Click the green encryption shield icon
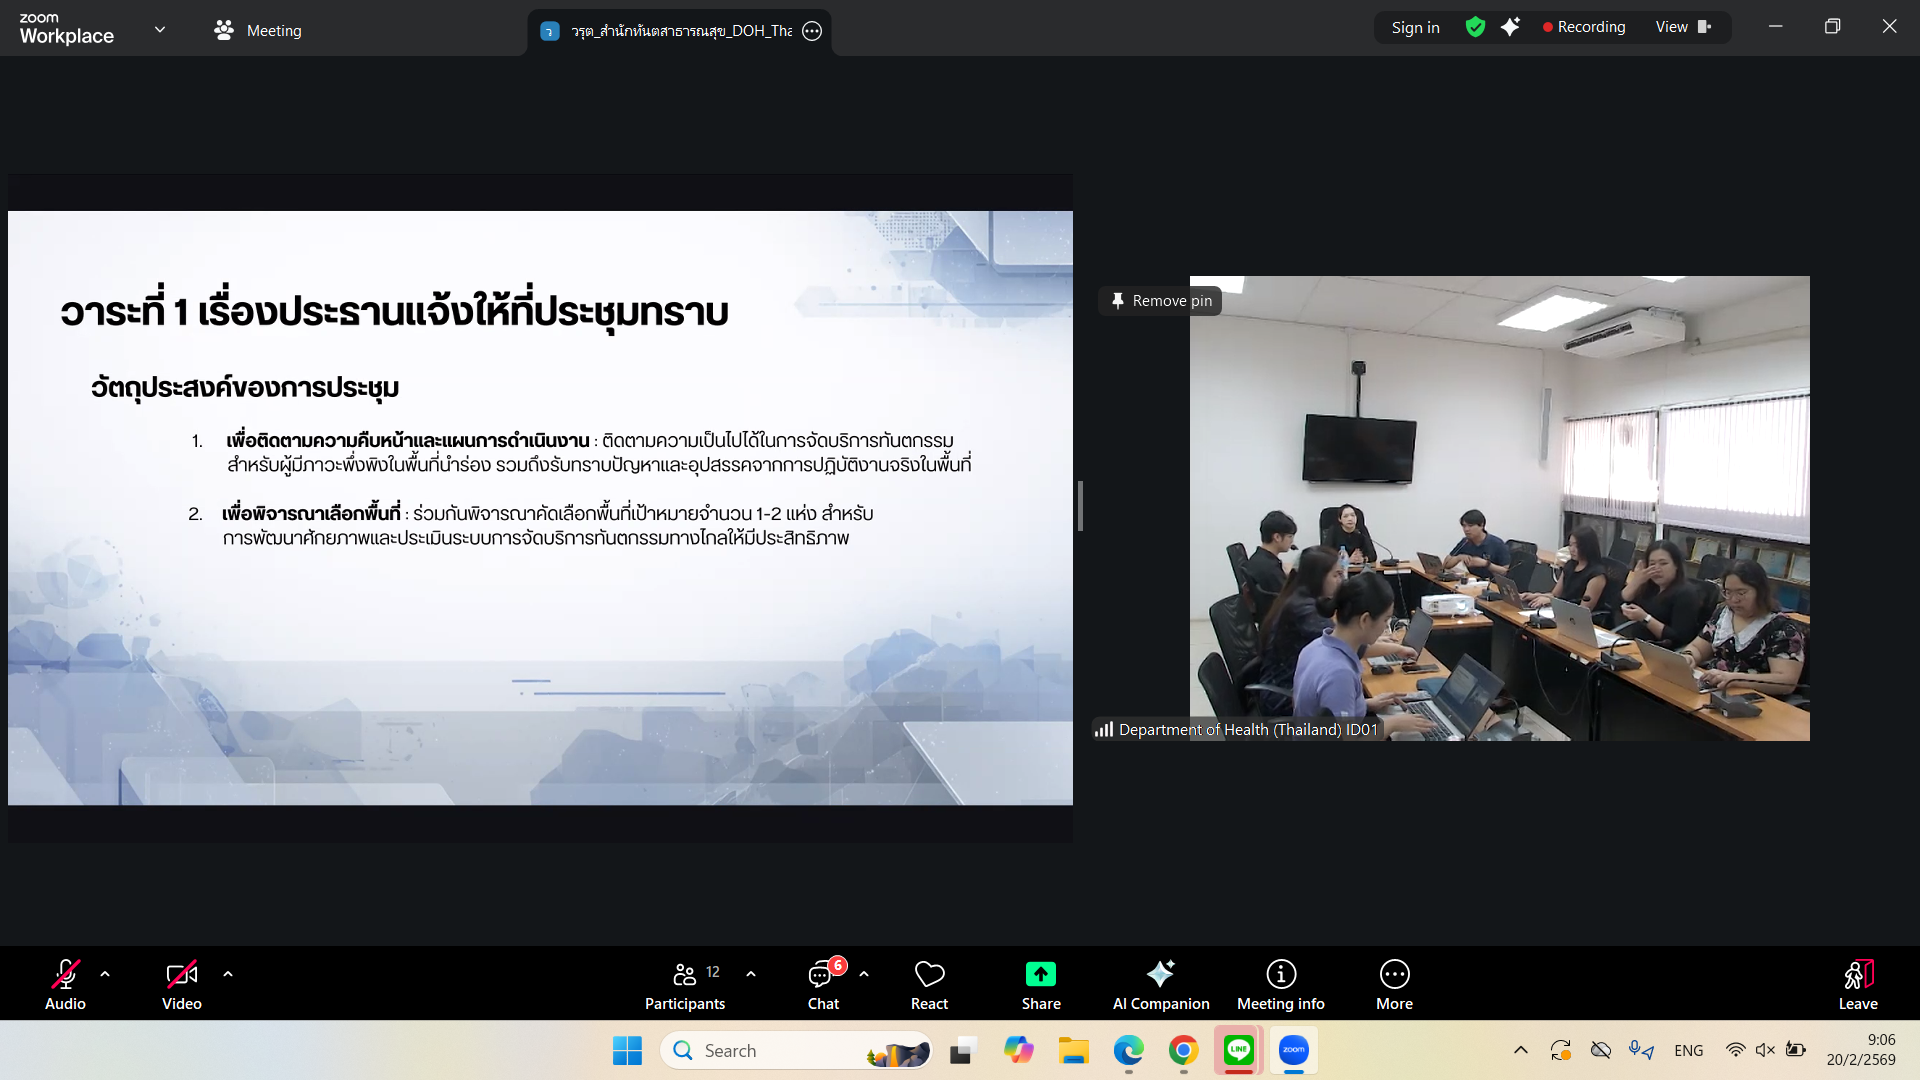Image resolution: width=1920 pixels, height=1080 pixels. [1475, 27]
